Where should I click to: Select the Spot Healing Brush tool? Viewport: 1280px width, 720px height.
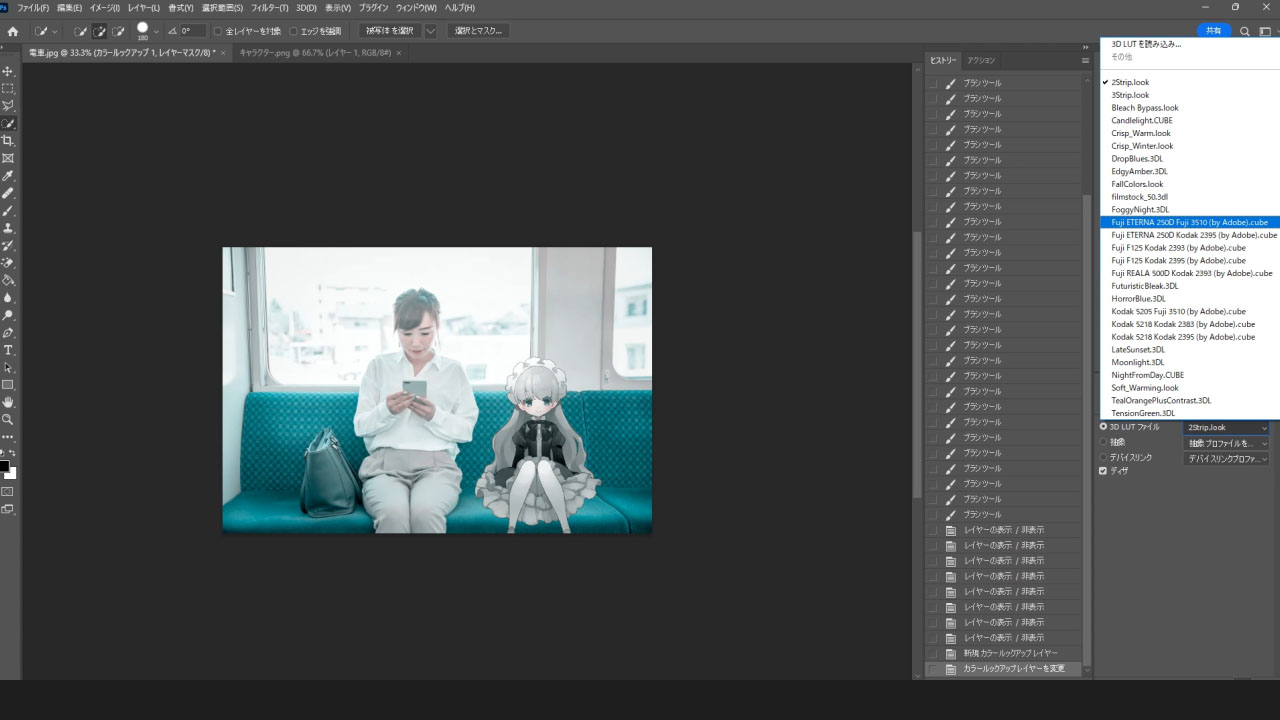point(8,193)
